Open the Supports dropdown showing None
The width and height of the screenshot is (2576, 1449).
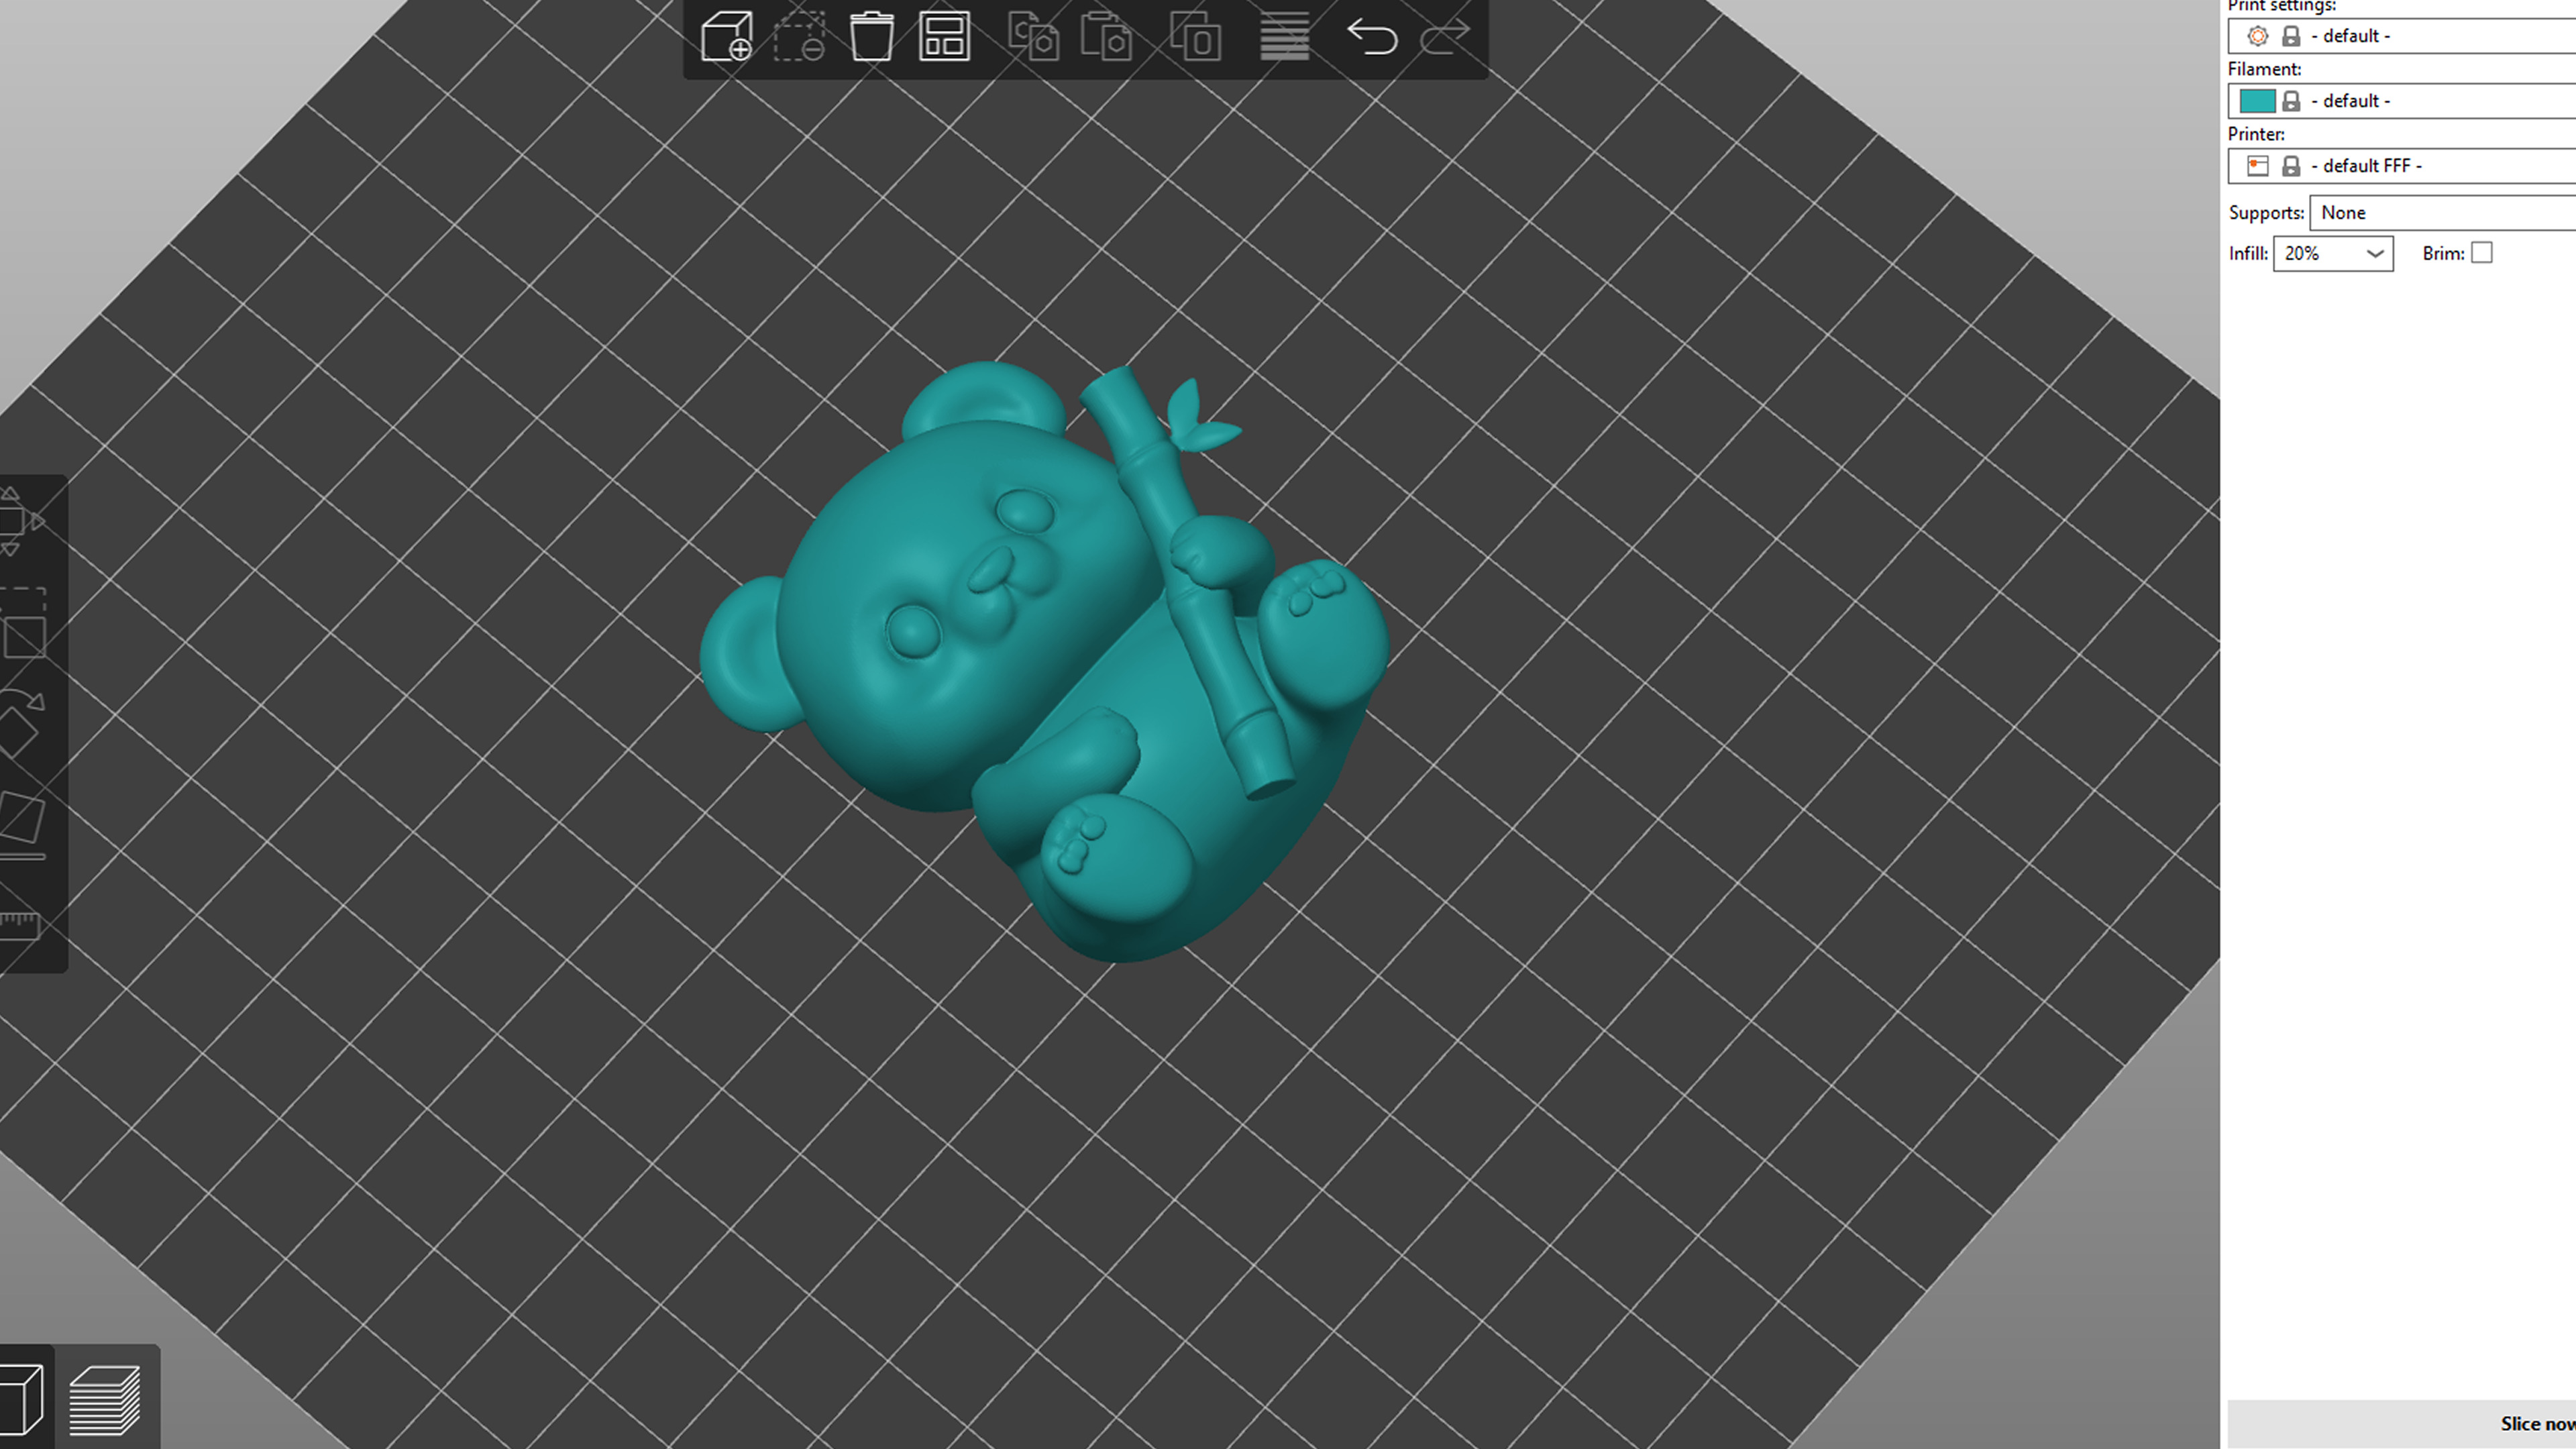point(2443,213)
